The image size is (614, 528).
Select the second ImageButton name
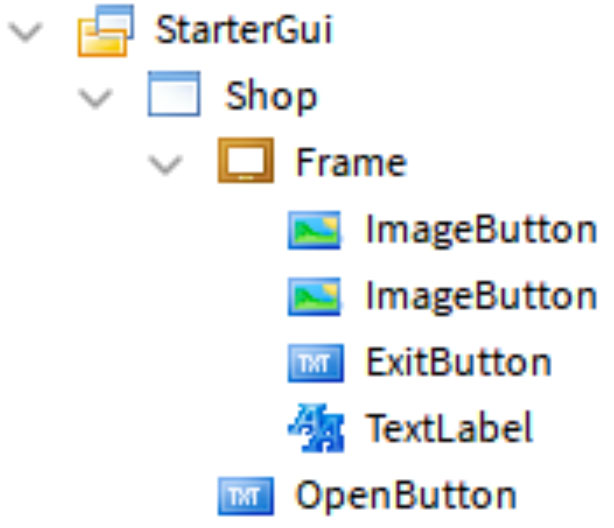481,298
